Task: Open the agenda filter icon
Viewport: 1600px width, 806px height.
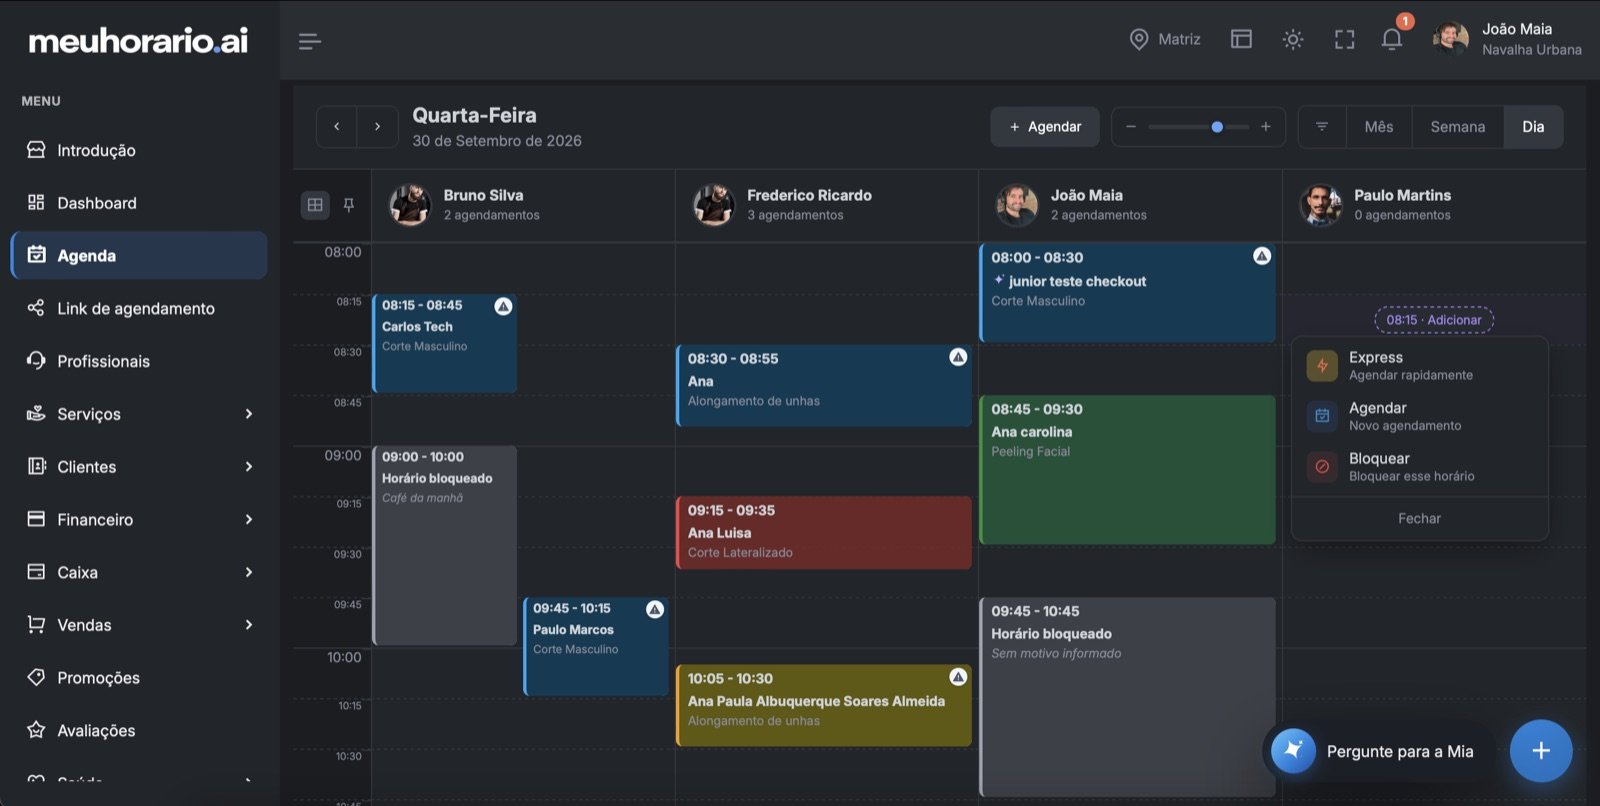Action: pos(1322,127)
